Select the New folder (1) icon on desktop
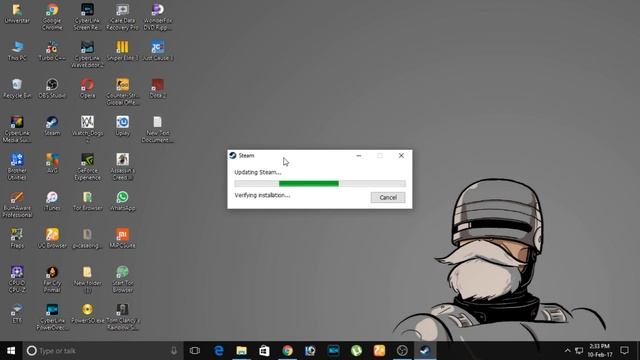This screenshot has height=360, width=640. (87, 279)
